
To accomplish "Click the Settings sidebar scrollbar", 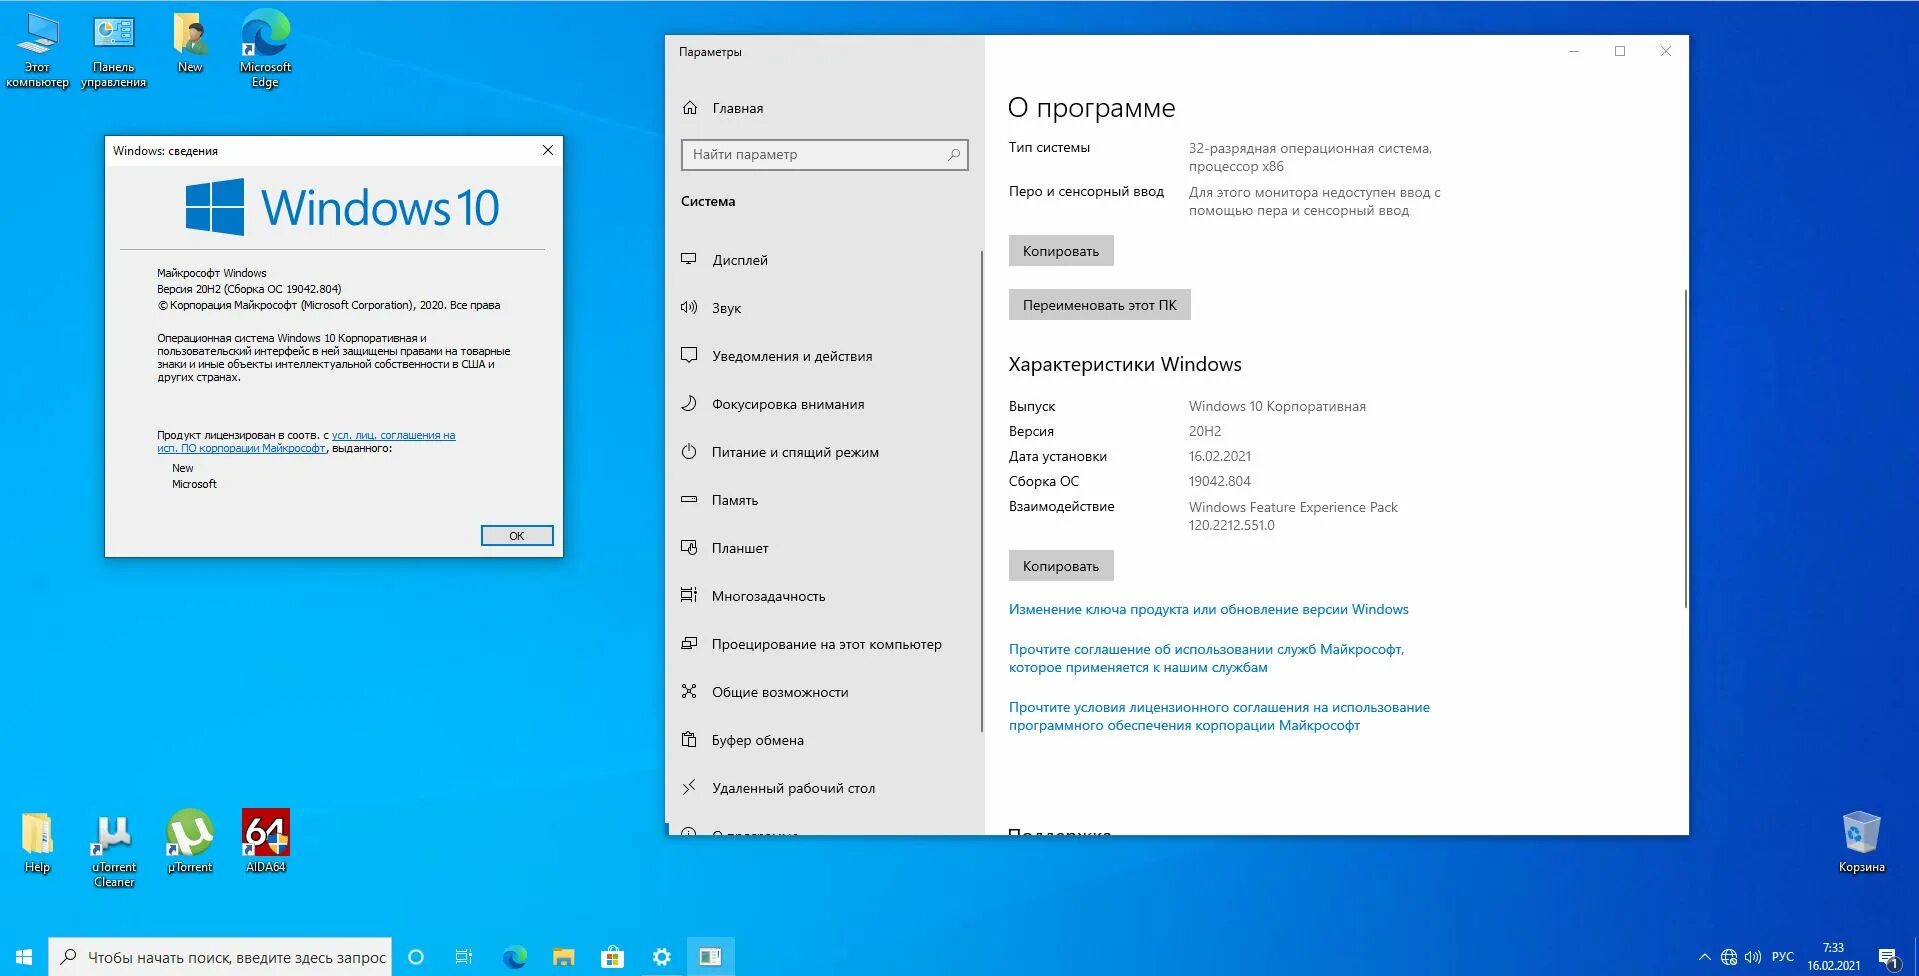I will pos(981,490).
